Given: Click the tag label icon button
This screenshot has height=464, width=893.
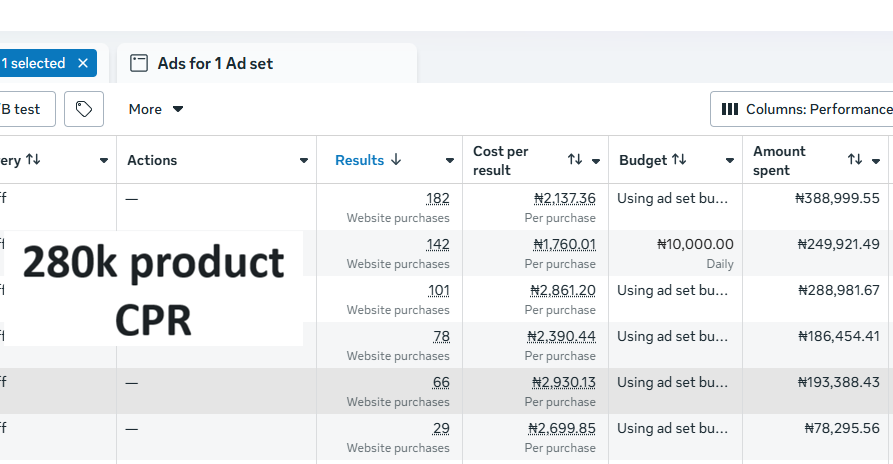Looking at the screenshot, I should pyautogui.click(x=84, y=109).
